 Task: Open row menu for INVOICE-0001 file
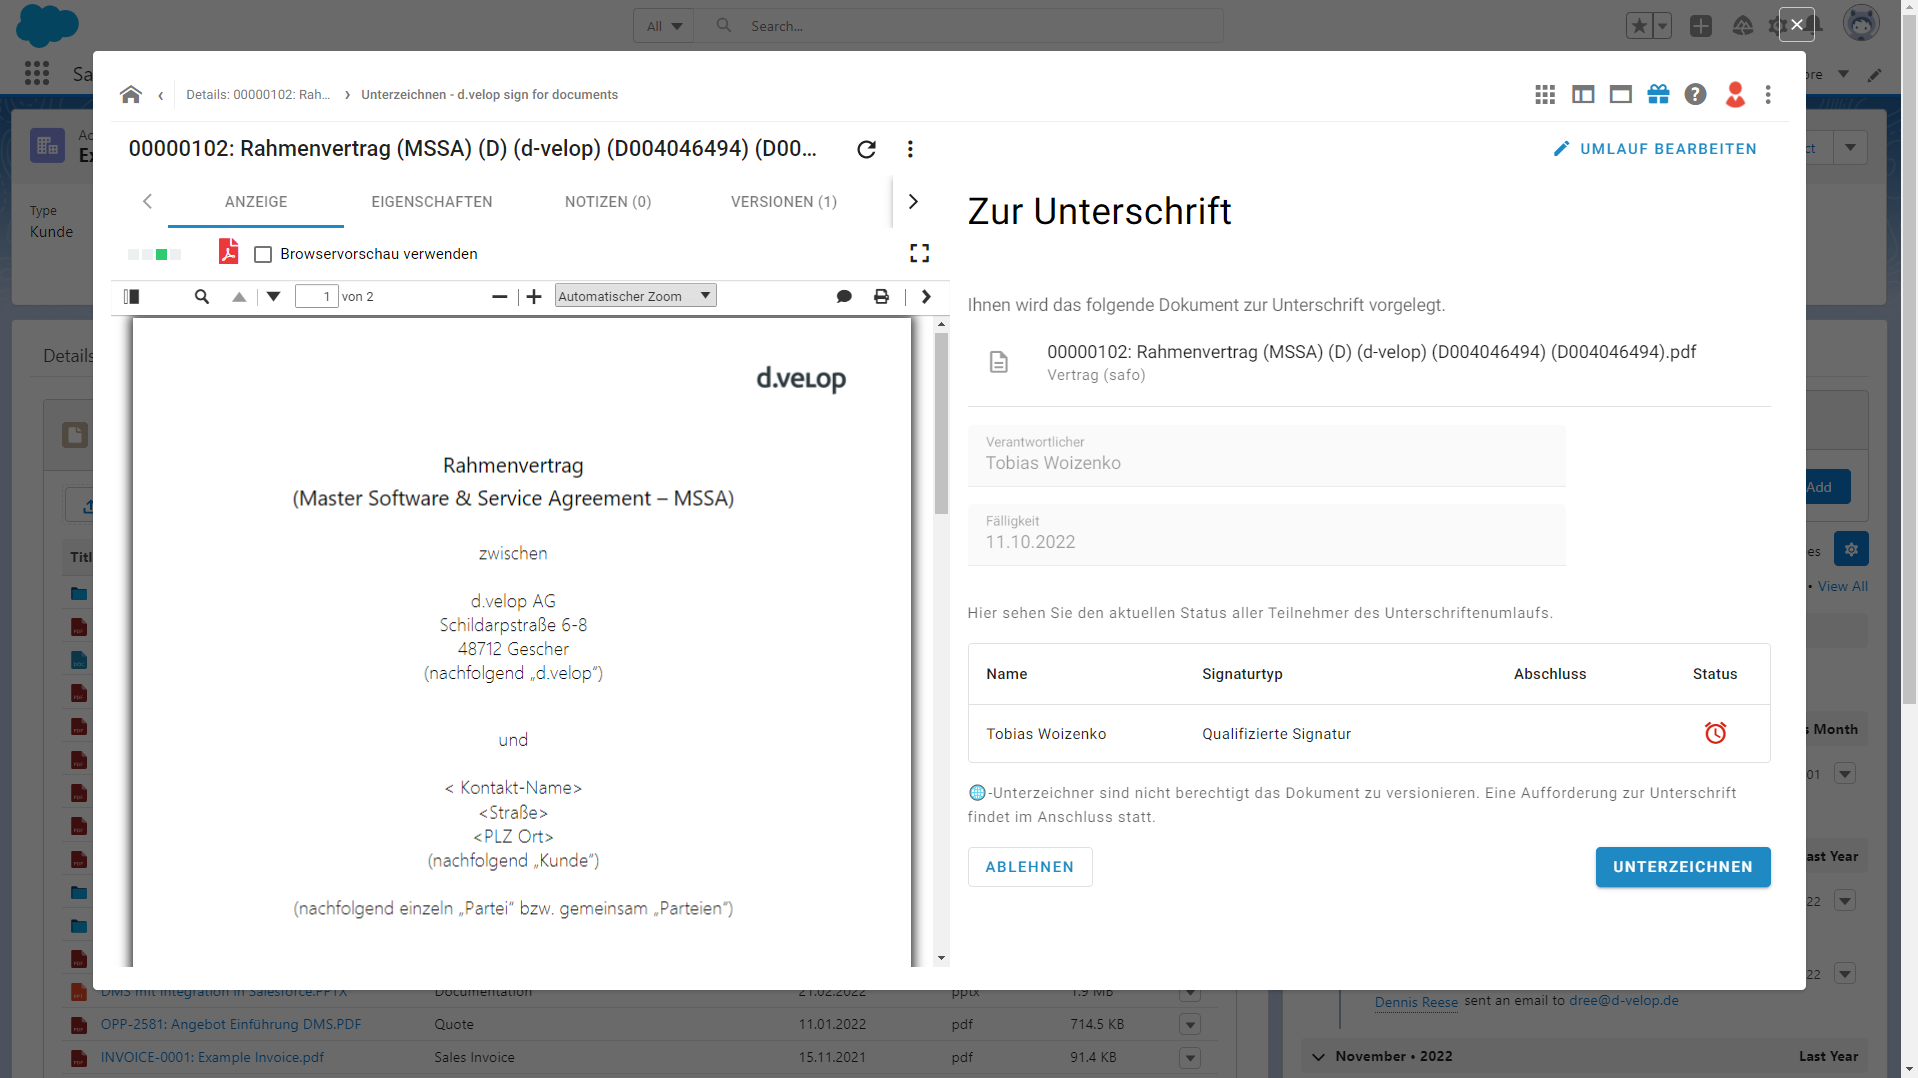click(x=1189, y=1057)
